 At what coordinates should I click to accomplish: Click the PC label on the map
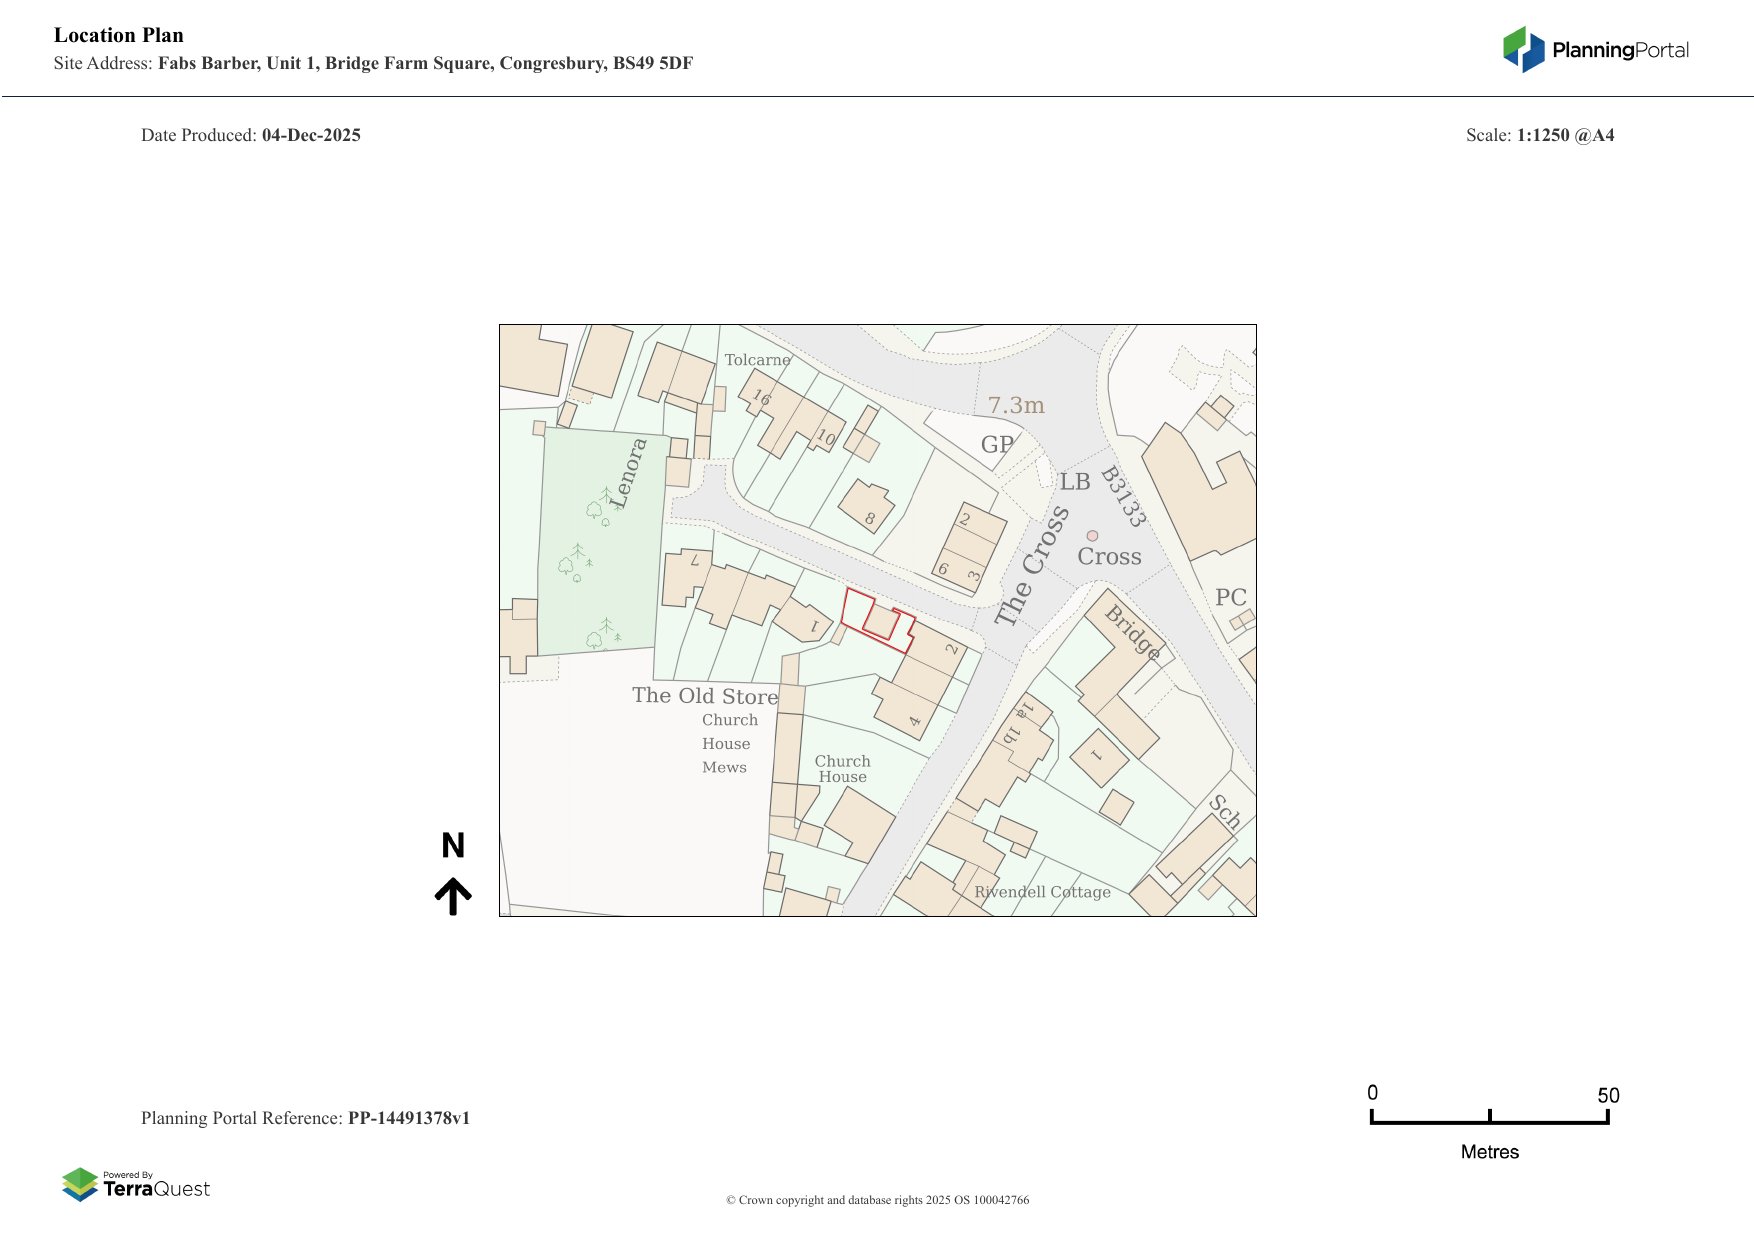(1230, 597)
